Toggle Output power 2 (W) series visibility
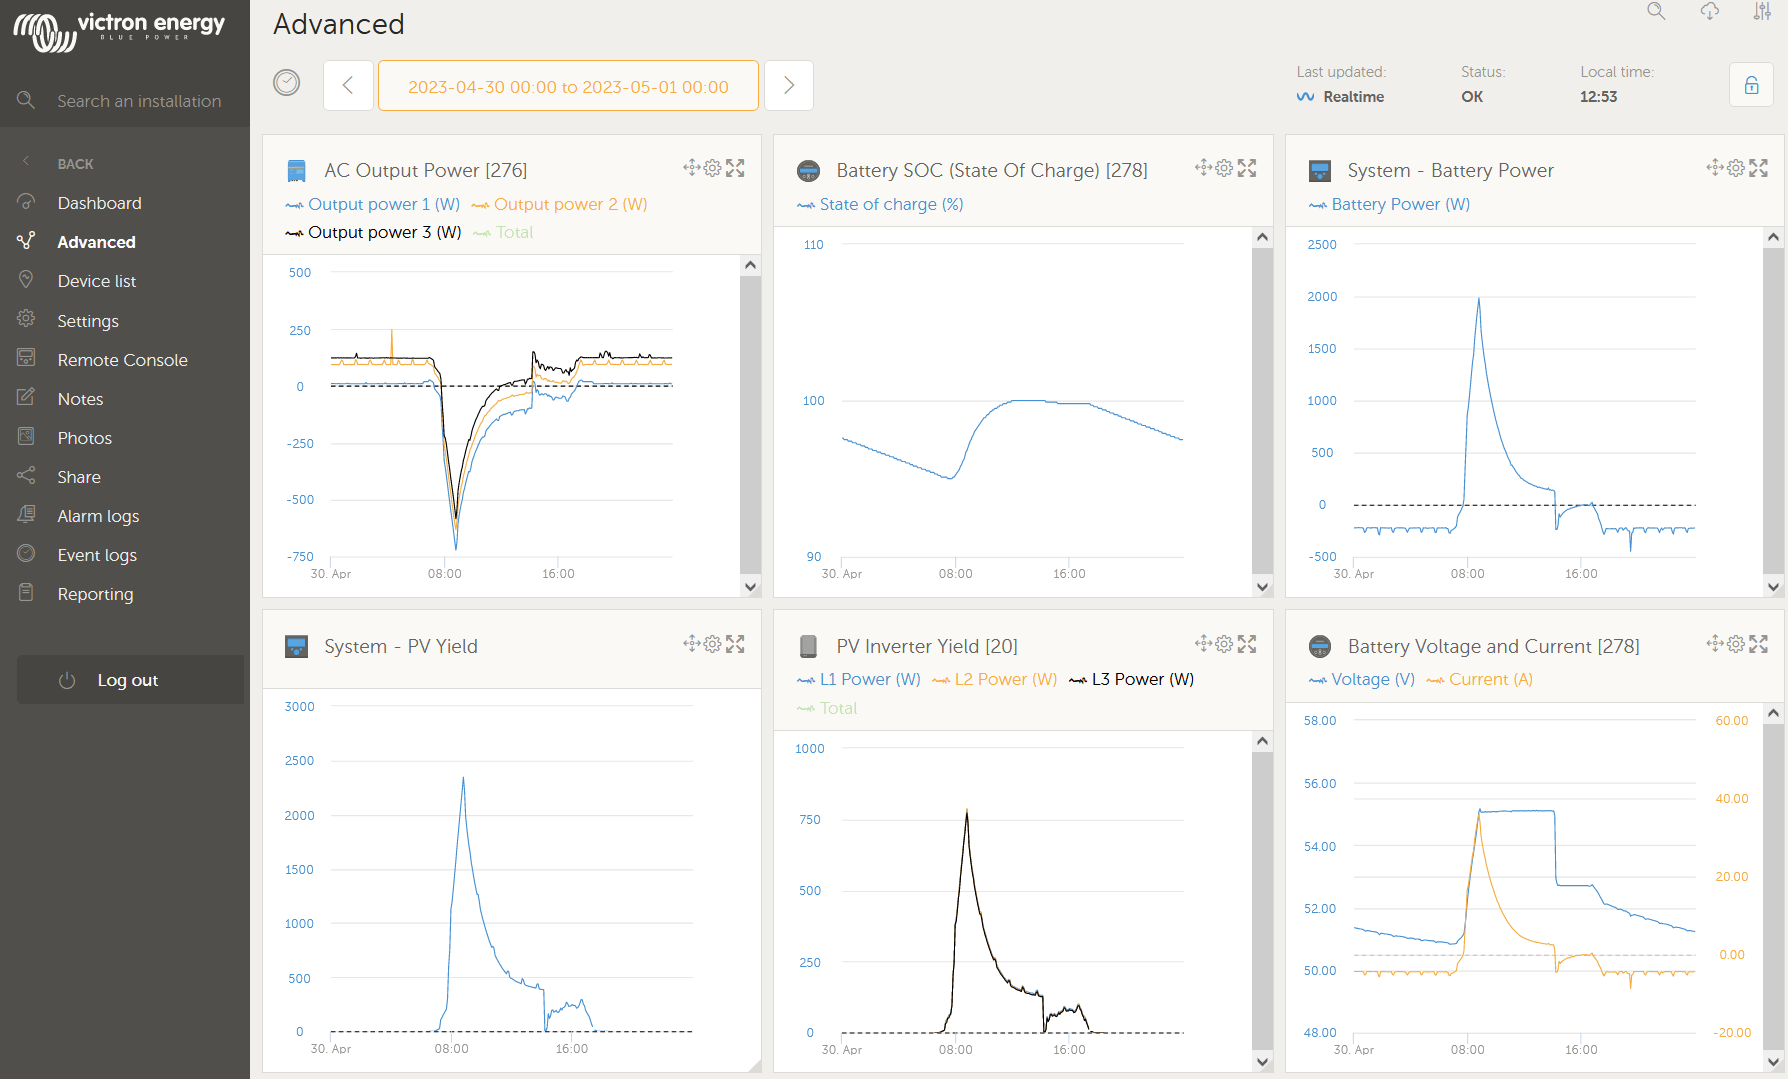Viewport: 1788px width, 1079px height. coord(560,204)
